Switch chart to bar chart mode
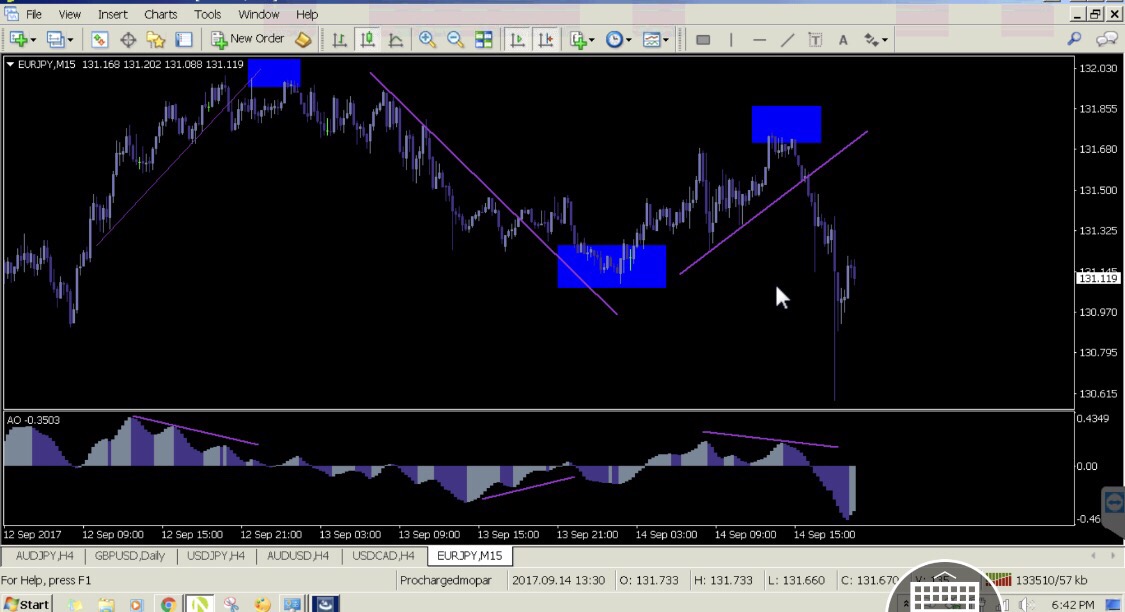 [x=339, y=39]
